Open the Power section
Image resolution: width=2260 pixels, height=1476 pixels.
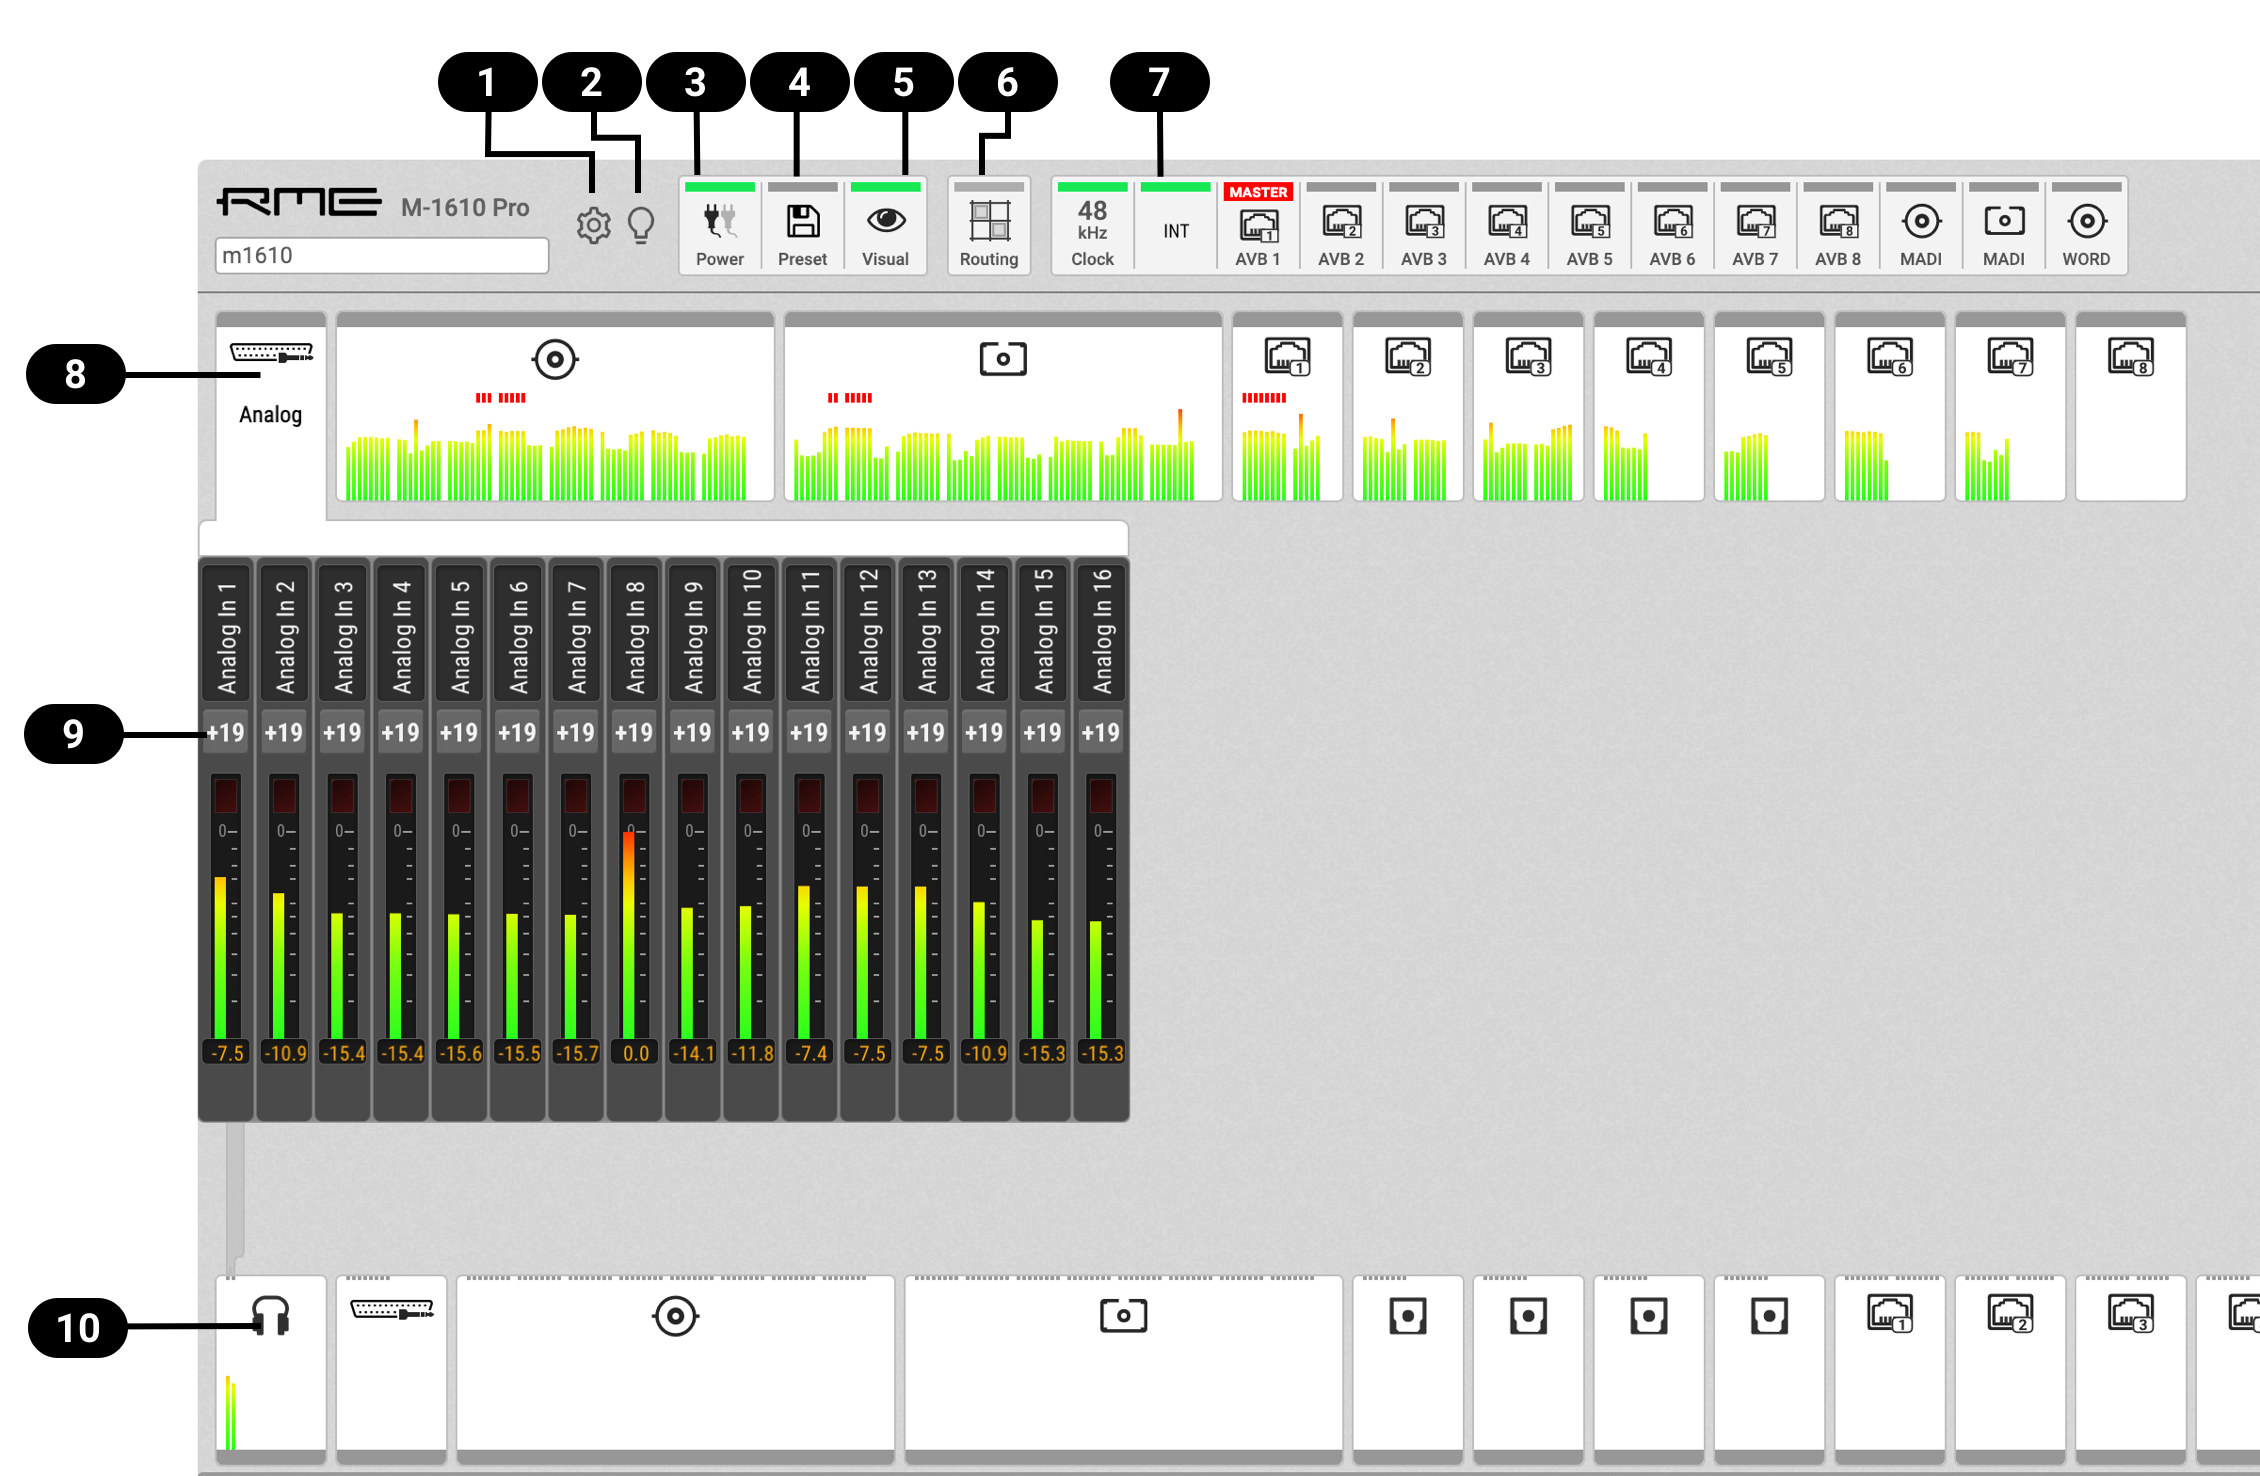tap(720, 226)
